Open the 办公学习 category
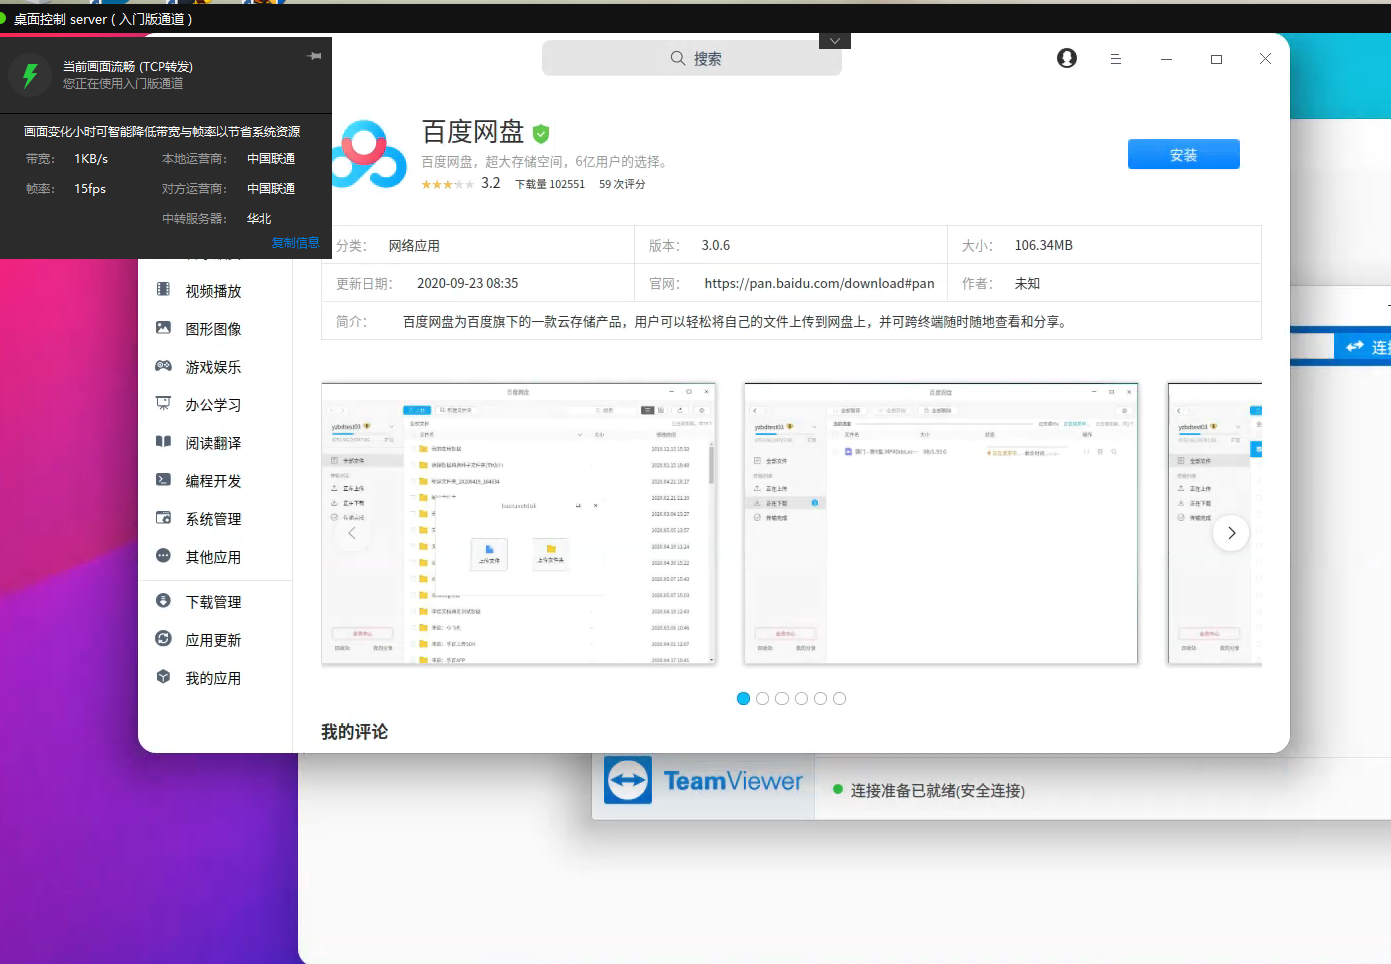Viewport: 1391px width, 964px height. pyautogui.click(x=214, y=405)
